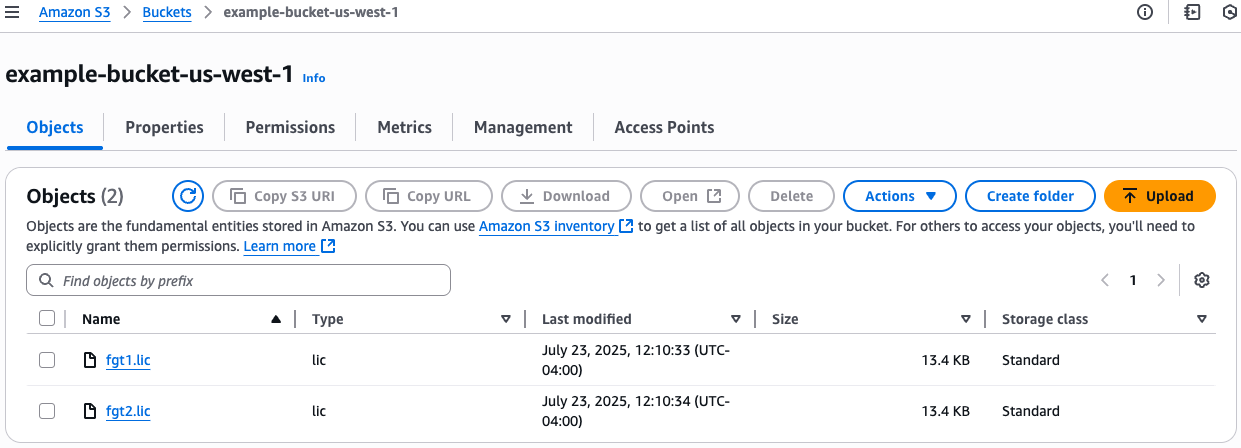
Task: Sort by Size column arrow
Action: click(966, 319)
